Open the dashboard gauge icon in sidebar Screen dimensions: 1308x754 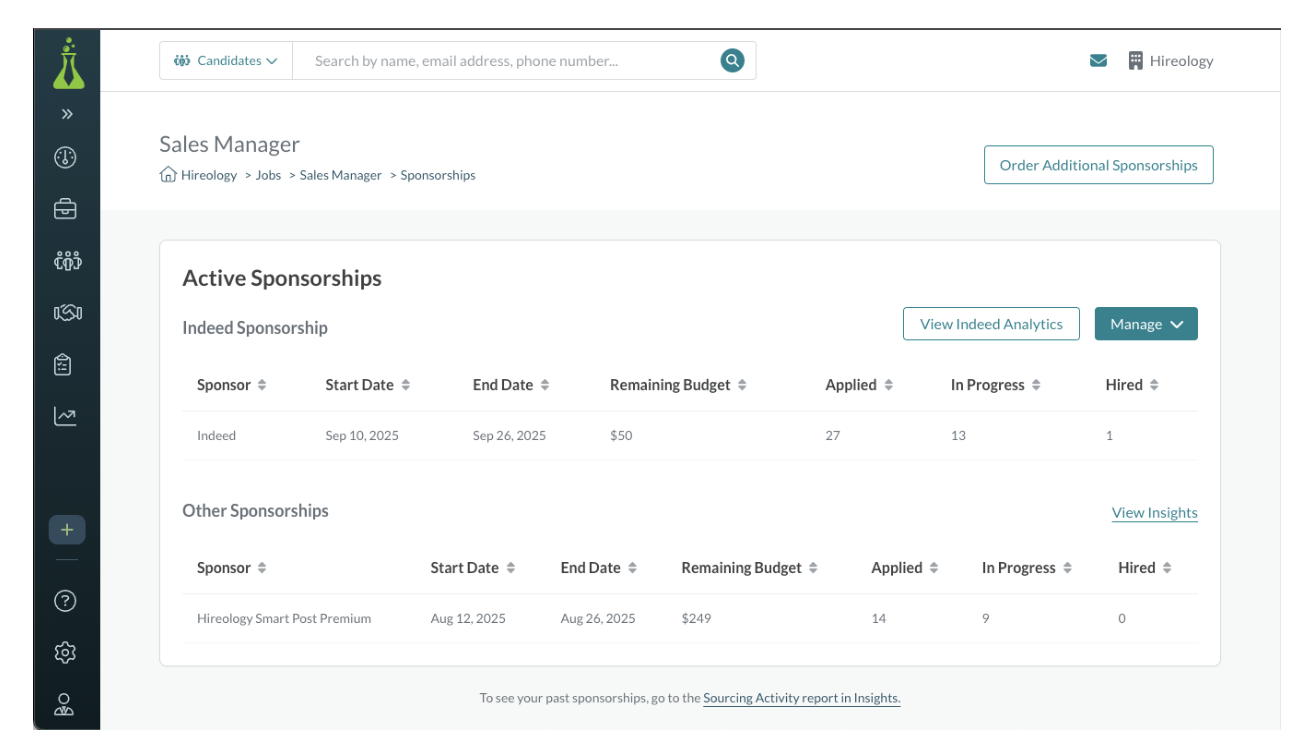pos(65,158)
